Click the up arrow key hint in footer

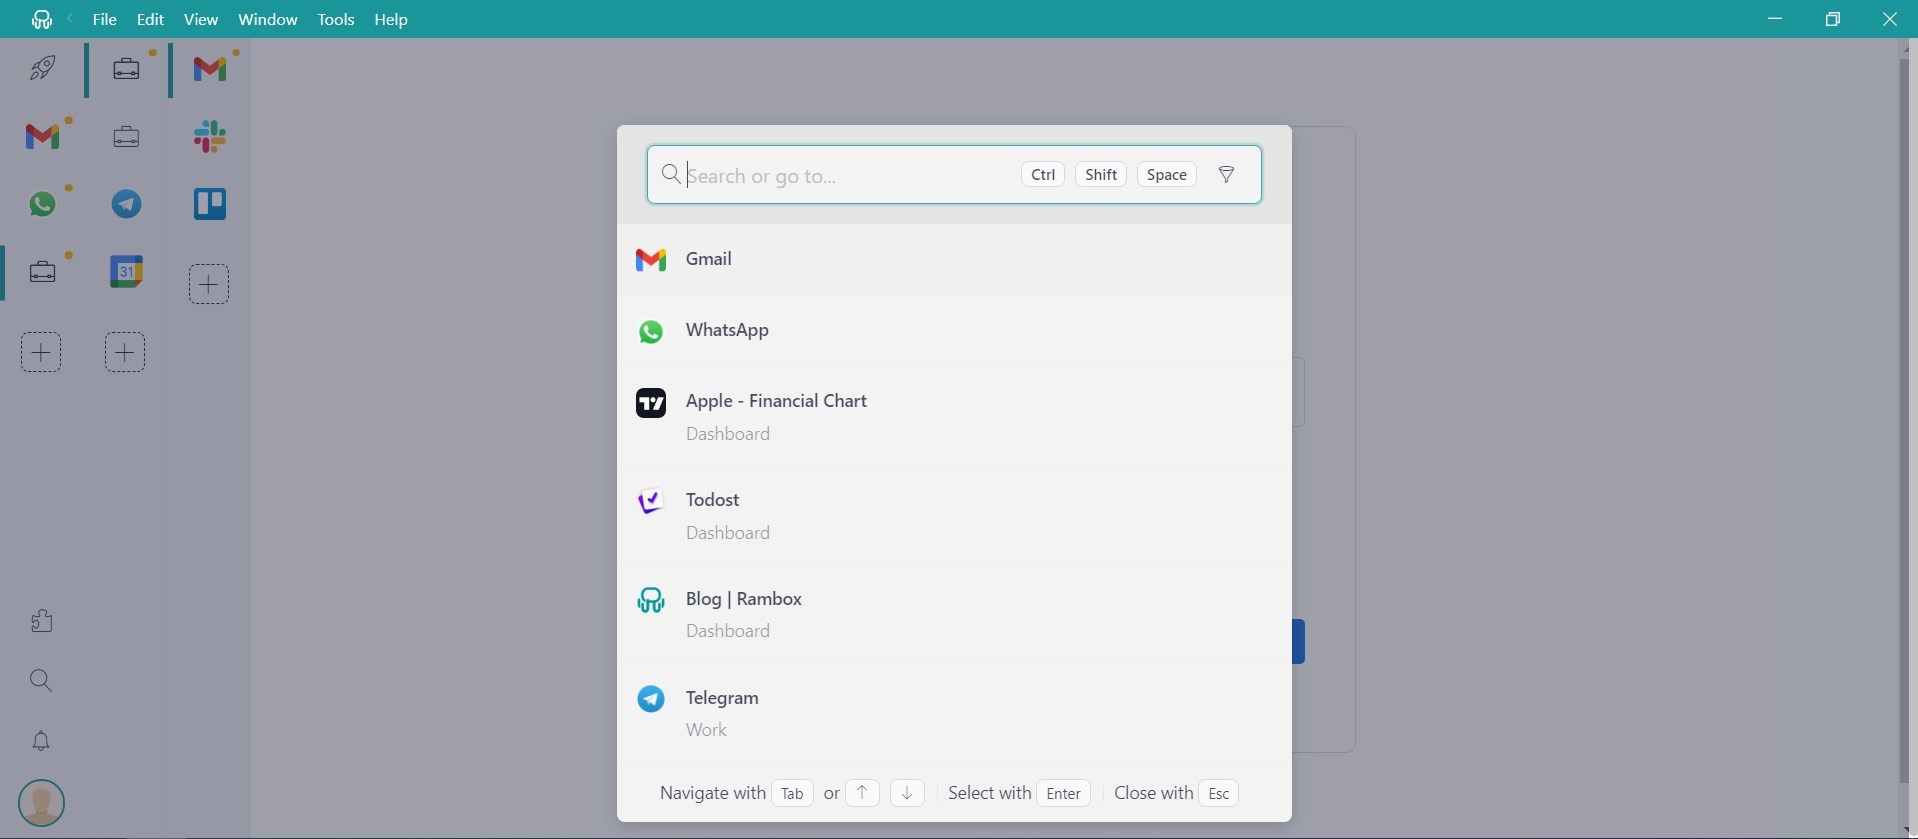click(x=862, y=793)
